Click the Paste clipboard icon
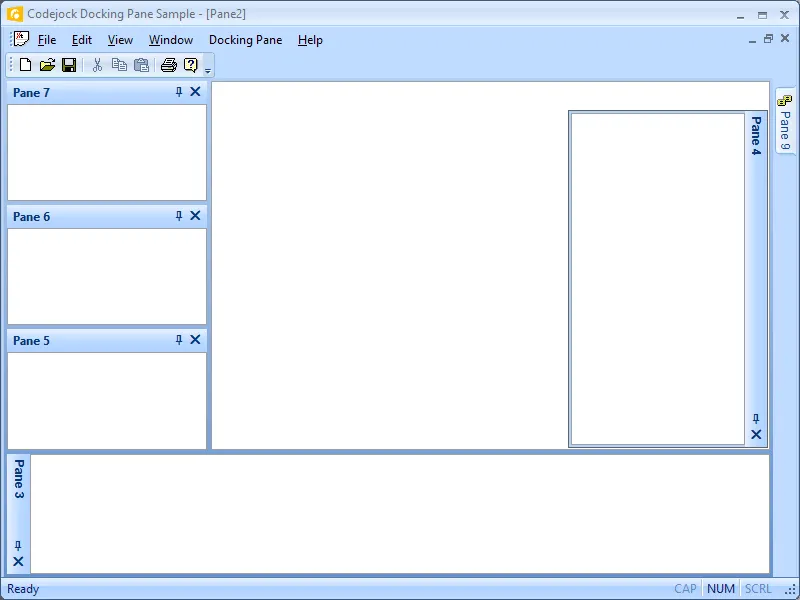800x600 pixels. click(141, 65)
